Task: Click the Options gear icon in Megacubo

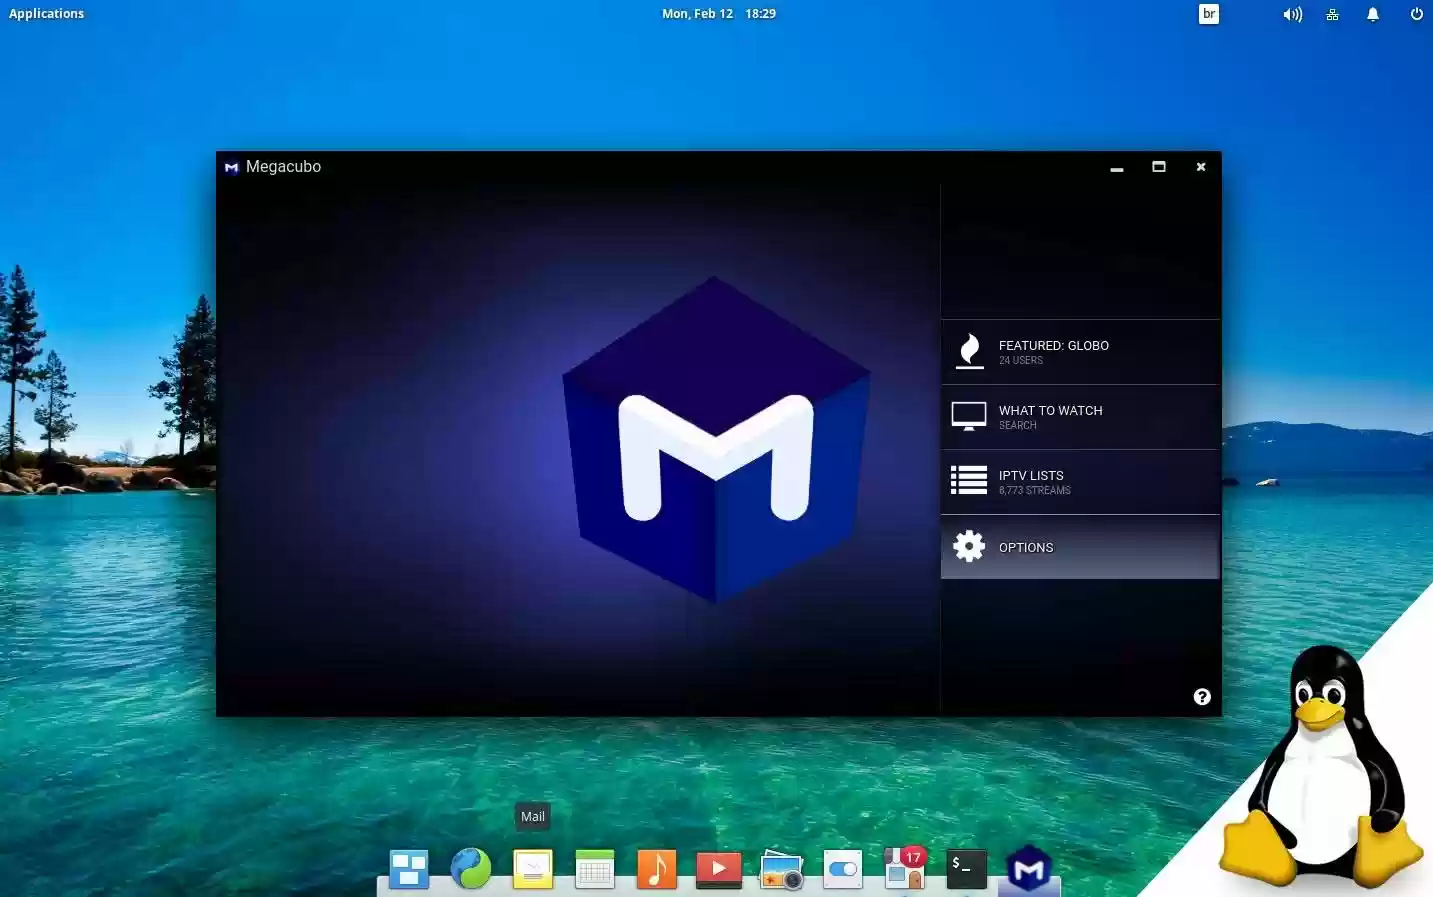Action: coord(967,546)
